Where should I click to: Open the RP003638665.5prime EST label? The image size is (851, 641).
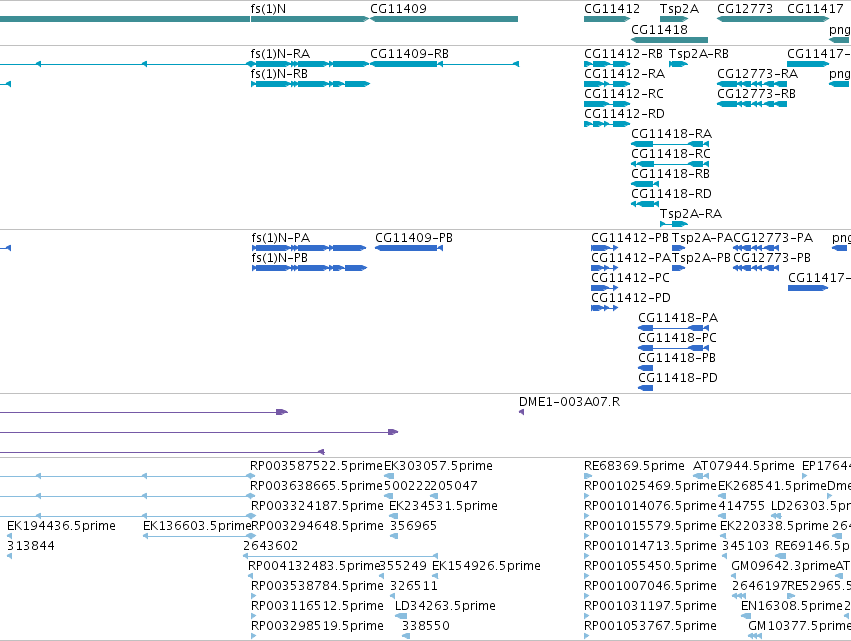coord(316,485)
